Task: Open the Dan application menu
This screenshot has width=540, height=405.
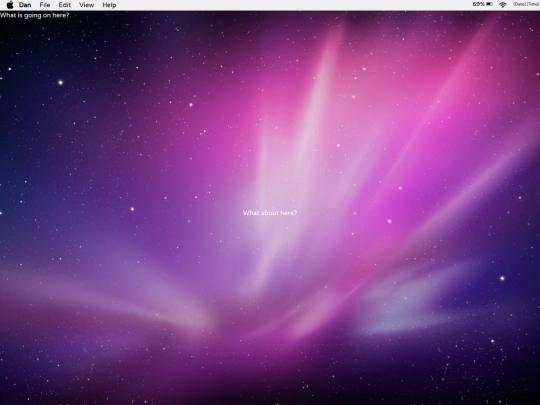Action: pyautogui.click(x=25, y=5)
